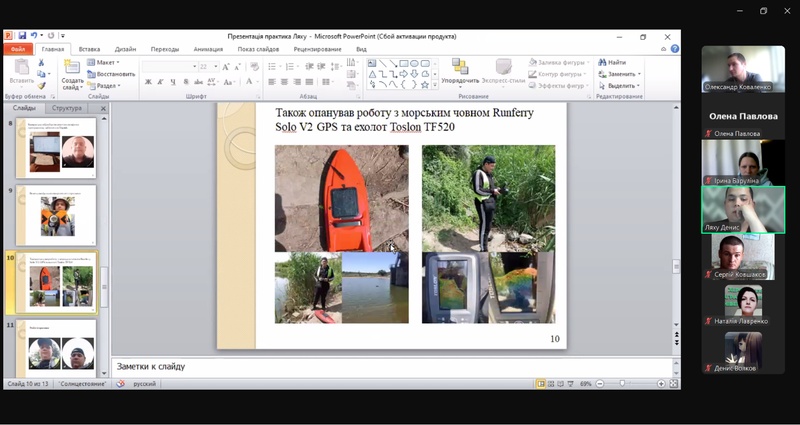Image resolution: width=800 pixels, height=425 pixels.
Task: Open the undo history dropdown arrow
Action: click(41, 36)
